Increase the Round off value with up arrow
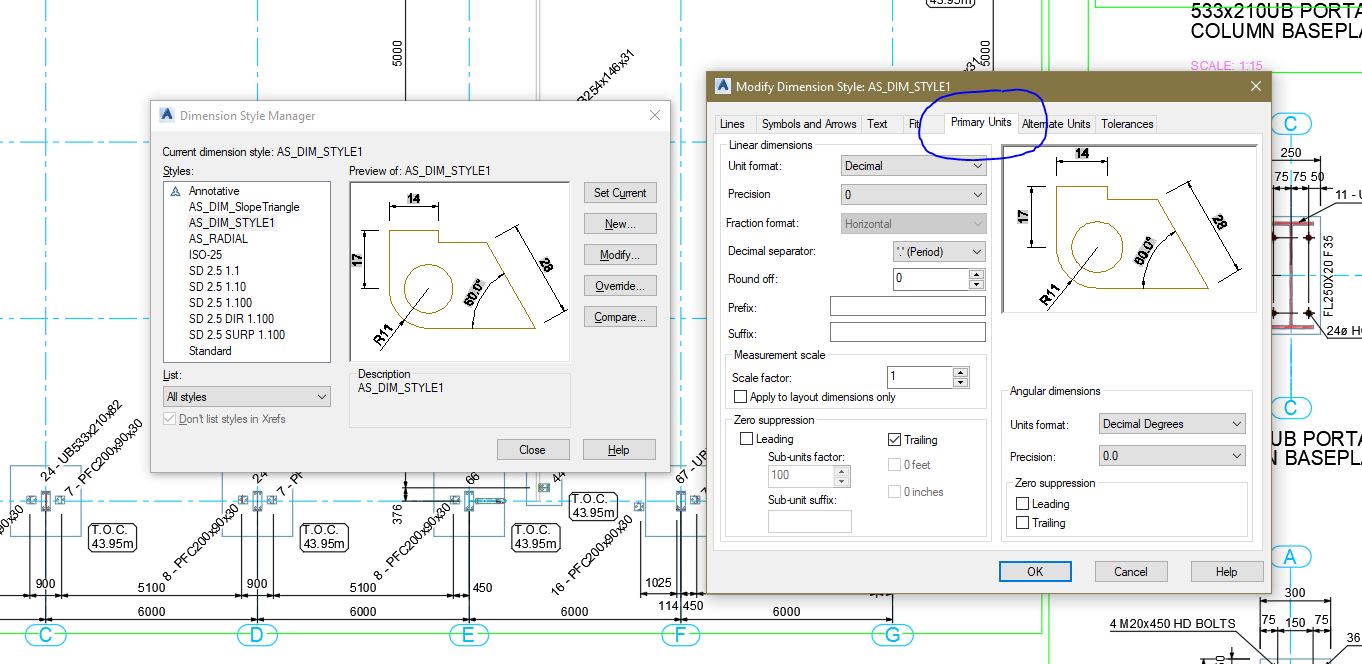Viewport: 1362px width, 664px height. pyautogui.click(x=977, y=274)
